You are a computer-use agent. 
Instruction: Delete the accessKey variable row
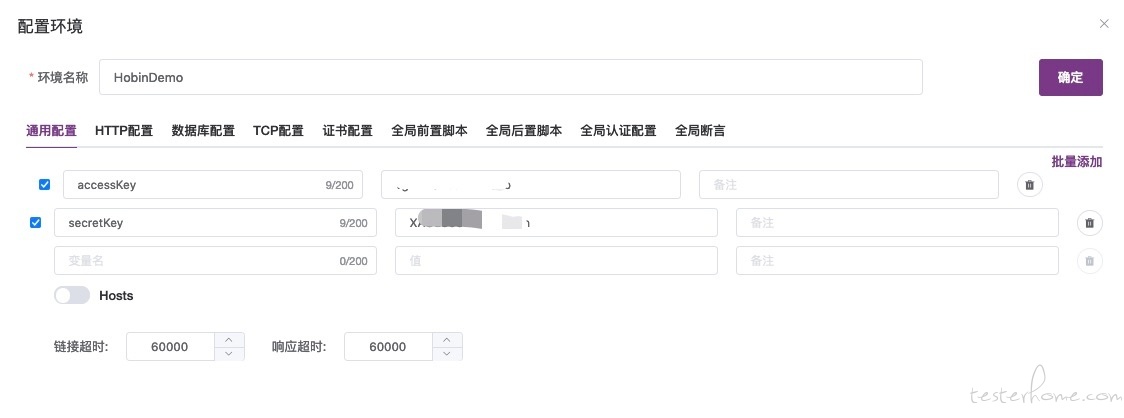[1029, 185]
